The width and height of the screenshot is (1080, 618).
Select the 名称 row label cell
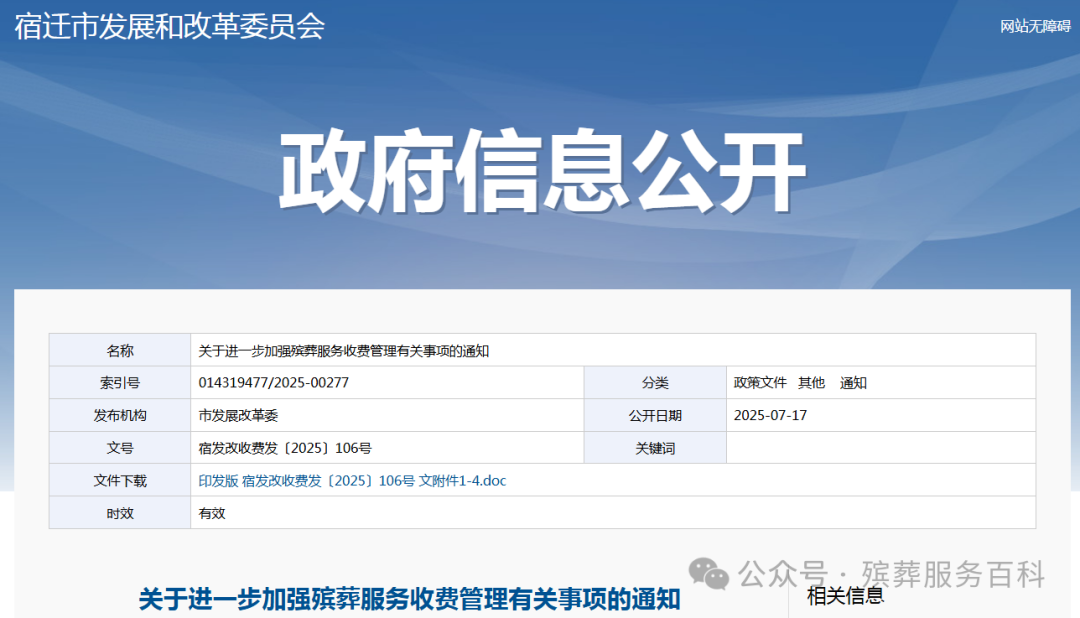[119, 350]
